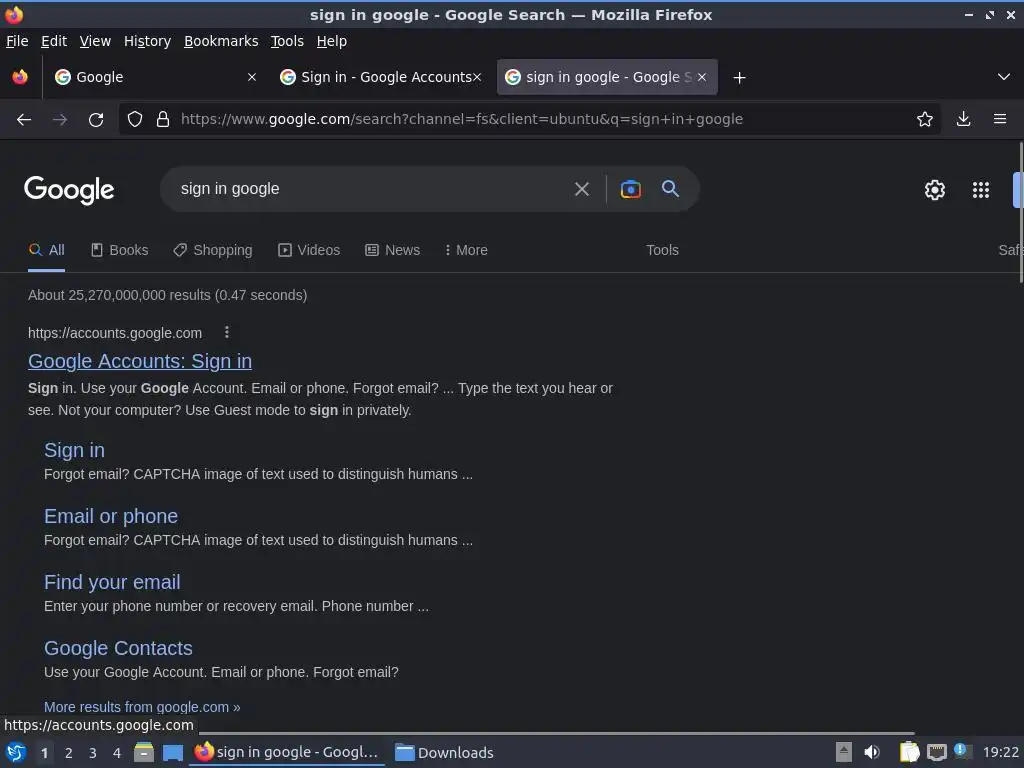Open the Tools menu
The width and height of the screenshot is (1024, 768).
(287, 41)
